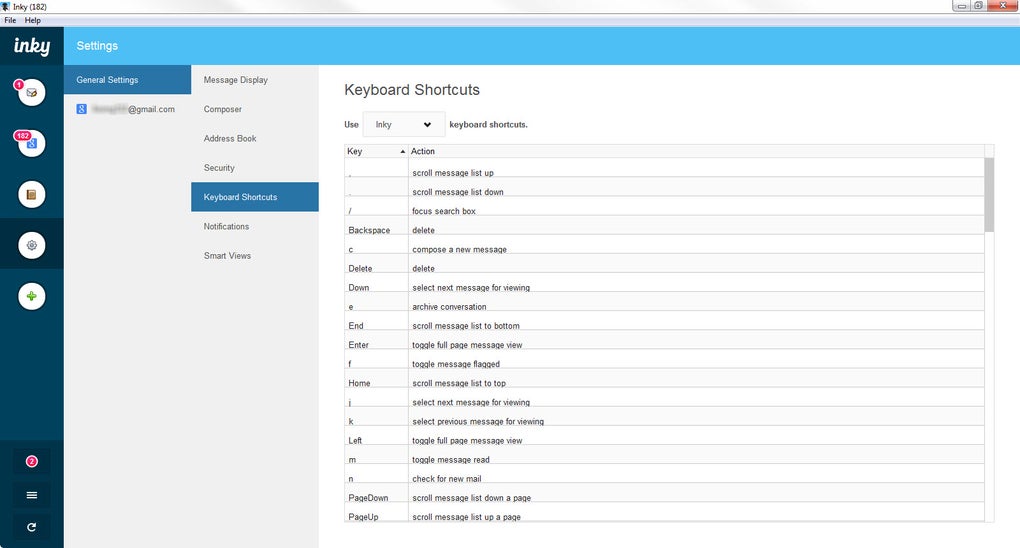Select General Settings in the left panel
Viewport: 1020px width, 548px height.
[107, 80]
